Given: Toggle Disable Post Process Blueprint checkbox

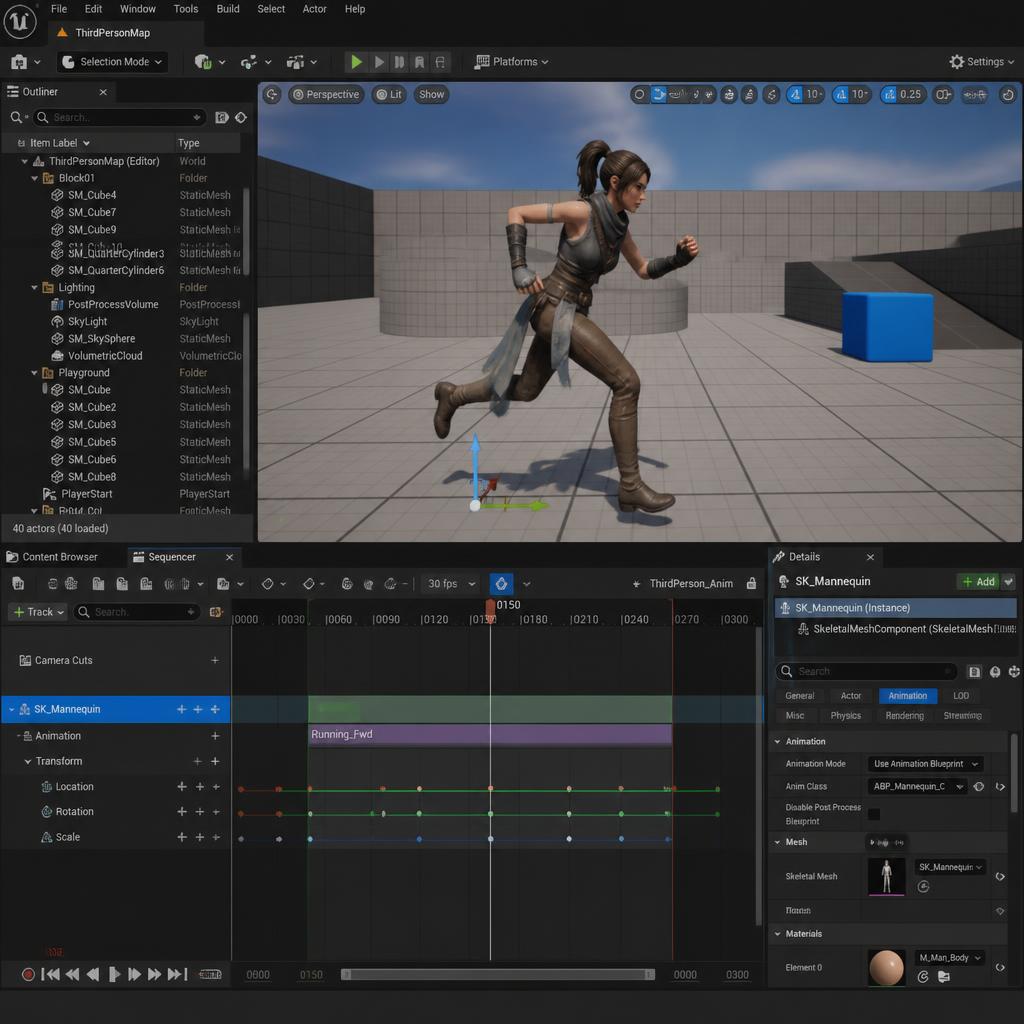Looking at the screenshot, I should pyautogui.click(x=874, y=814).
